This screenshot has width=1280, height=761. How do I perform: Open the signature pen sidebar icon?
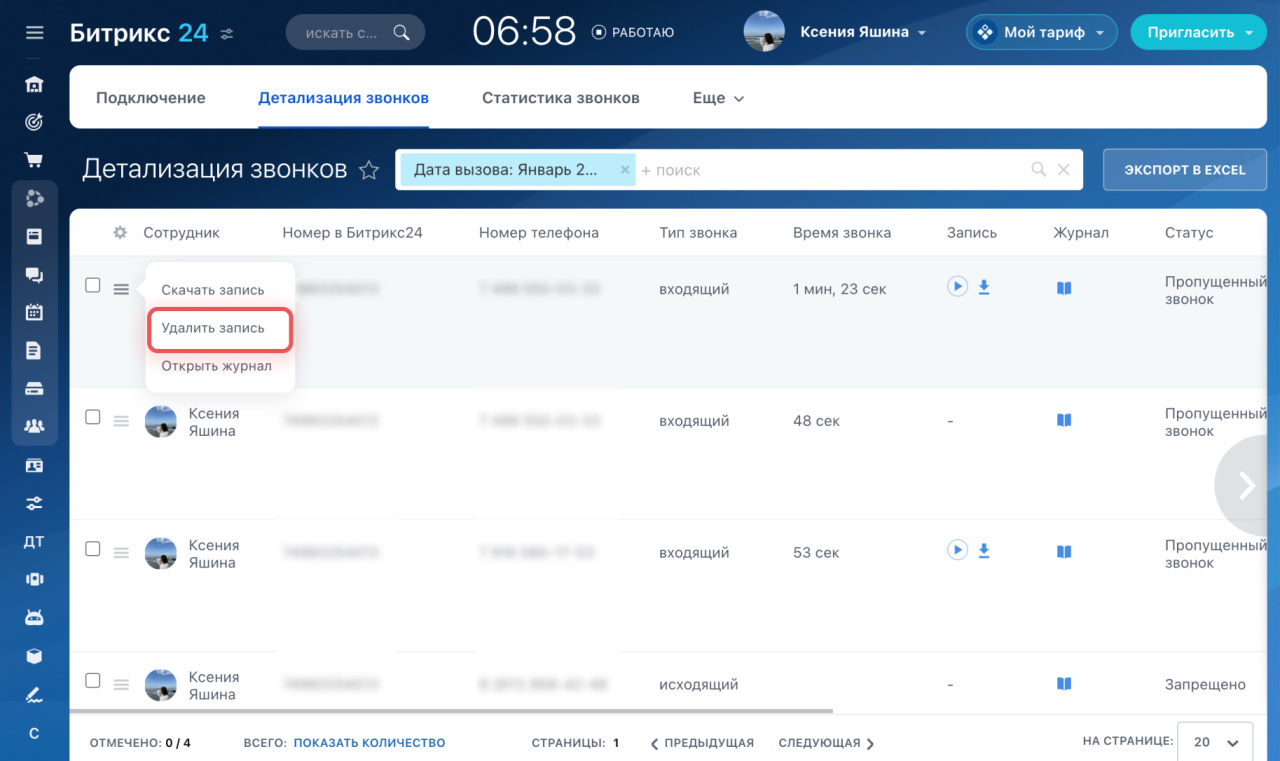click(x=34, y=694)
